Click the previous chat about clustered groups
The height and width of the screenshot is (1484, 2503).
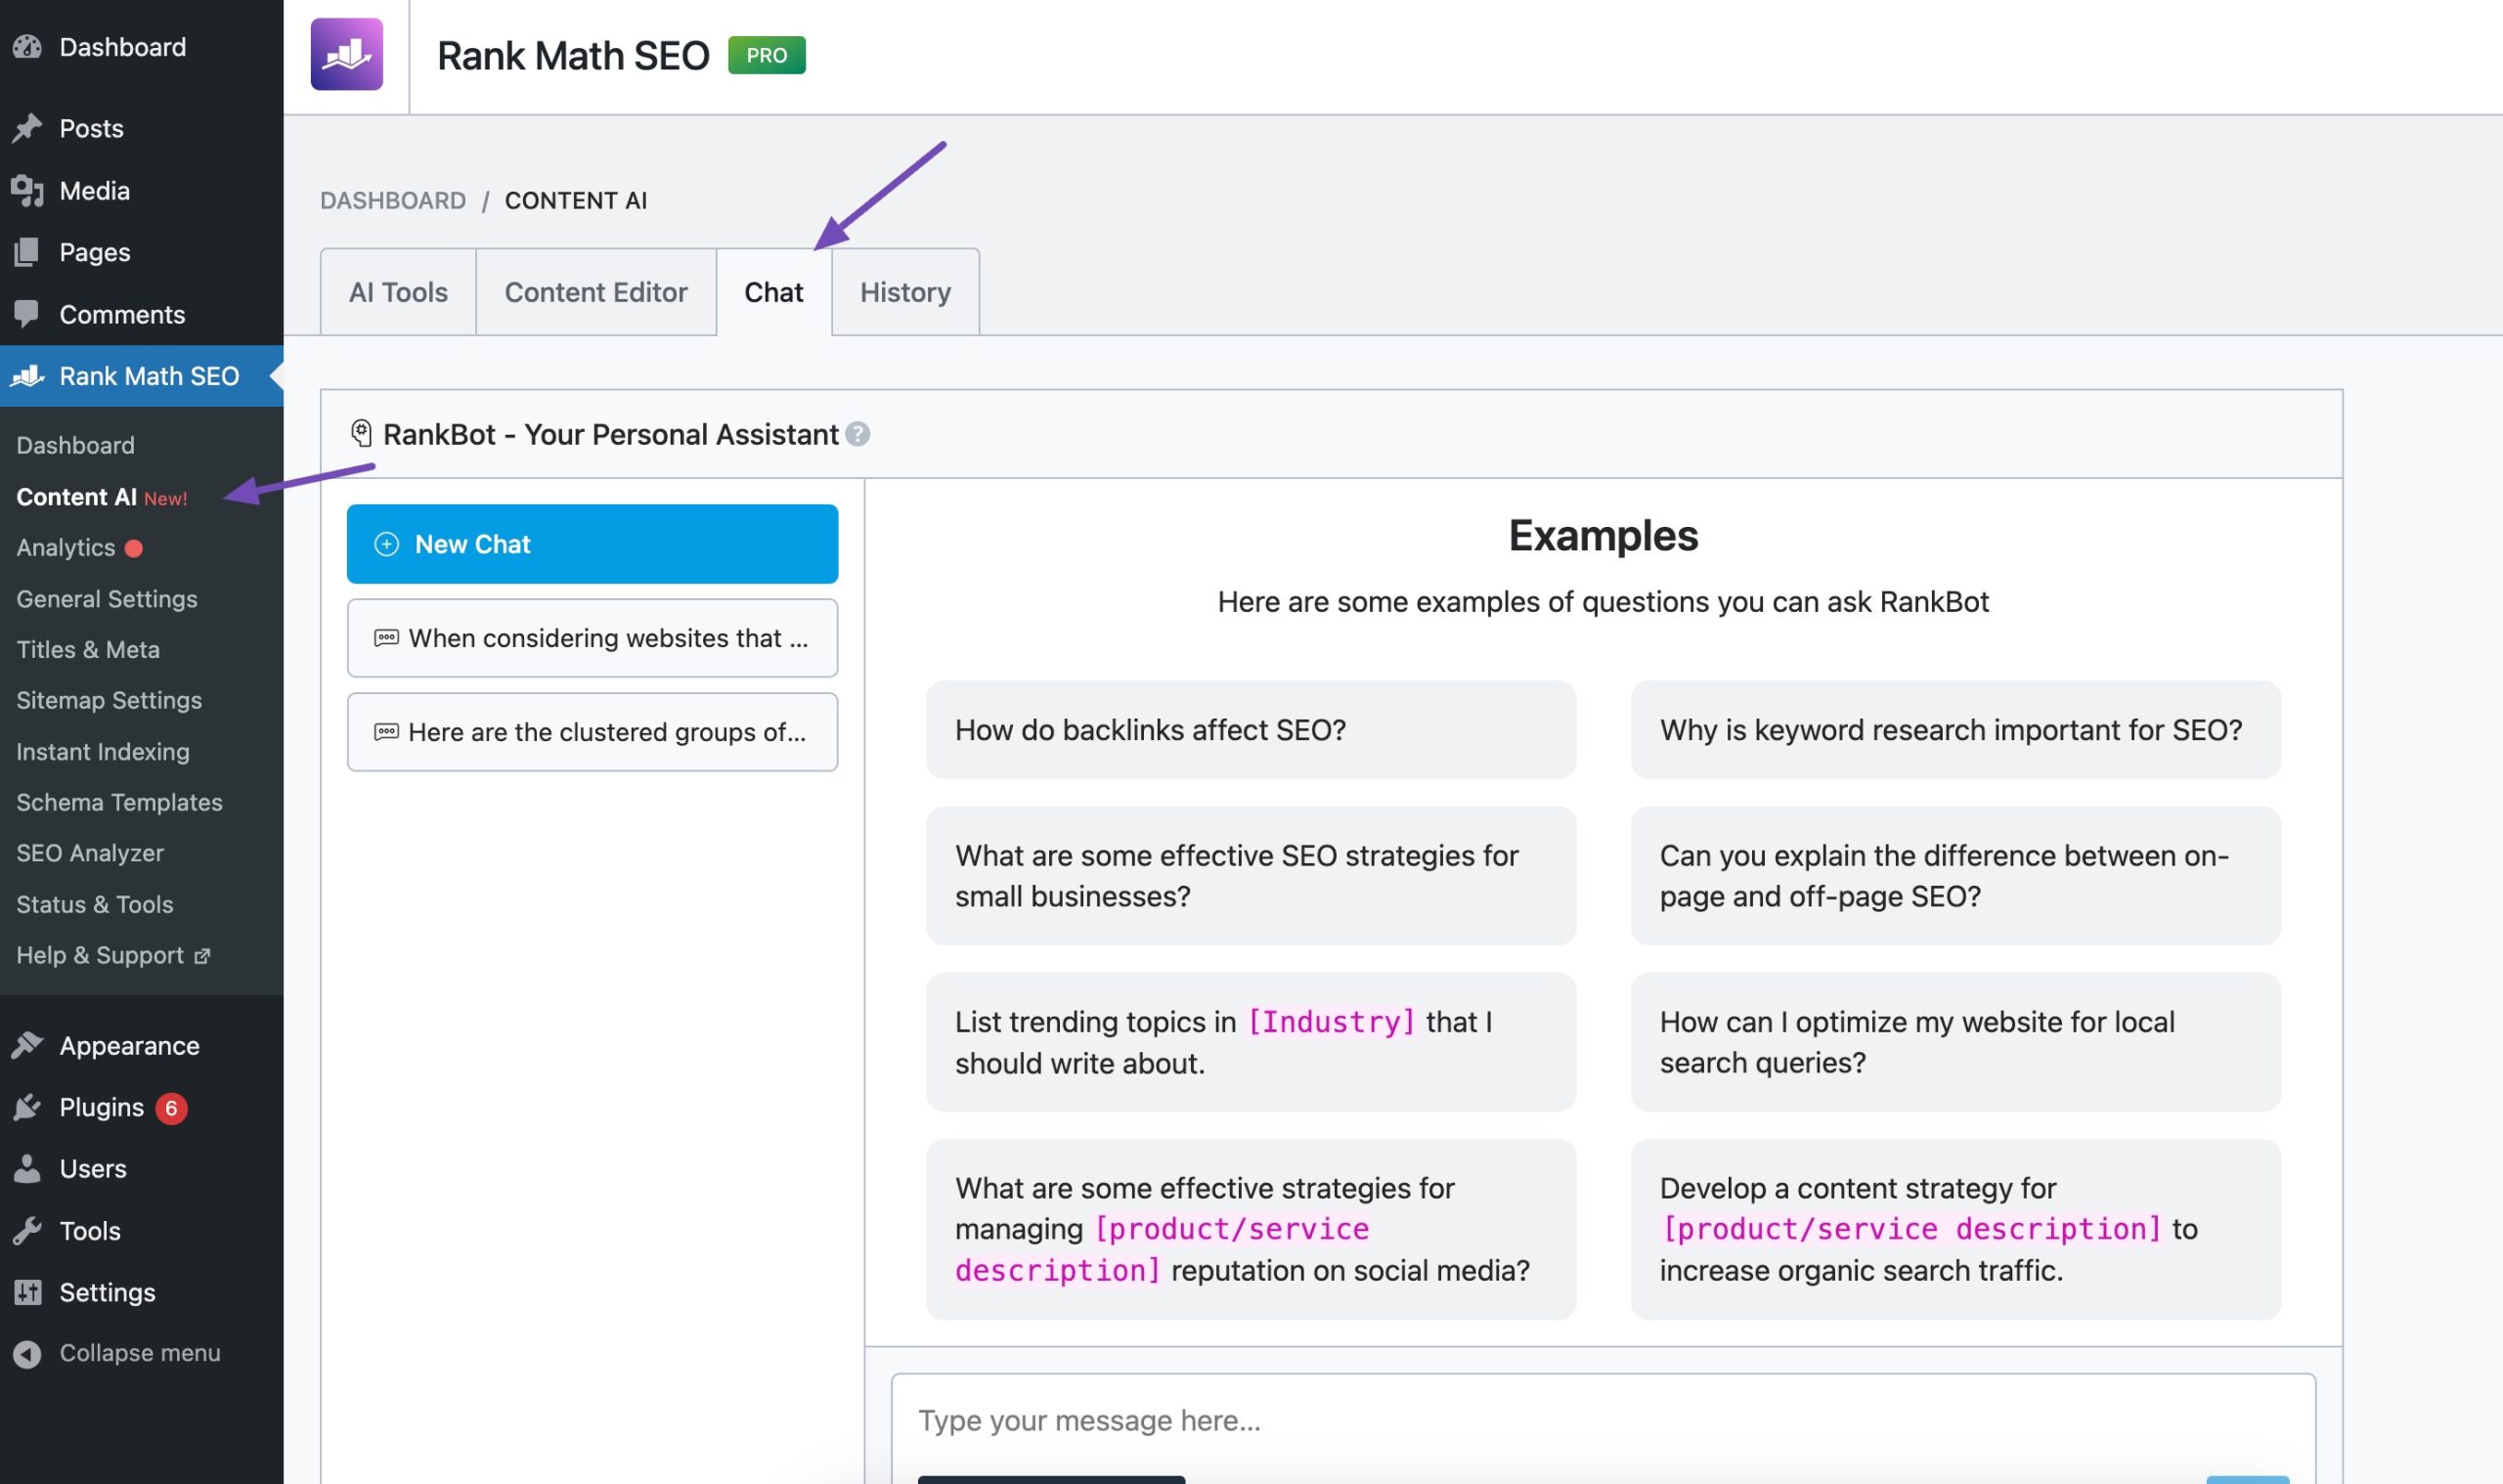click(x=592, y=729)
